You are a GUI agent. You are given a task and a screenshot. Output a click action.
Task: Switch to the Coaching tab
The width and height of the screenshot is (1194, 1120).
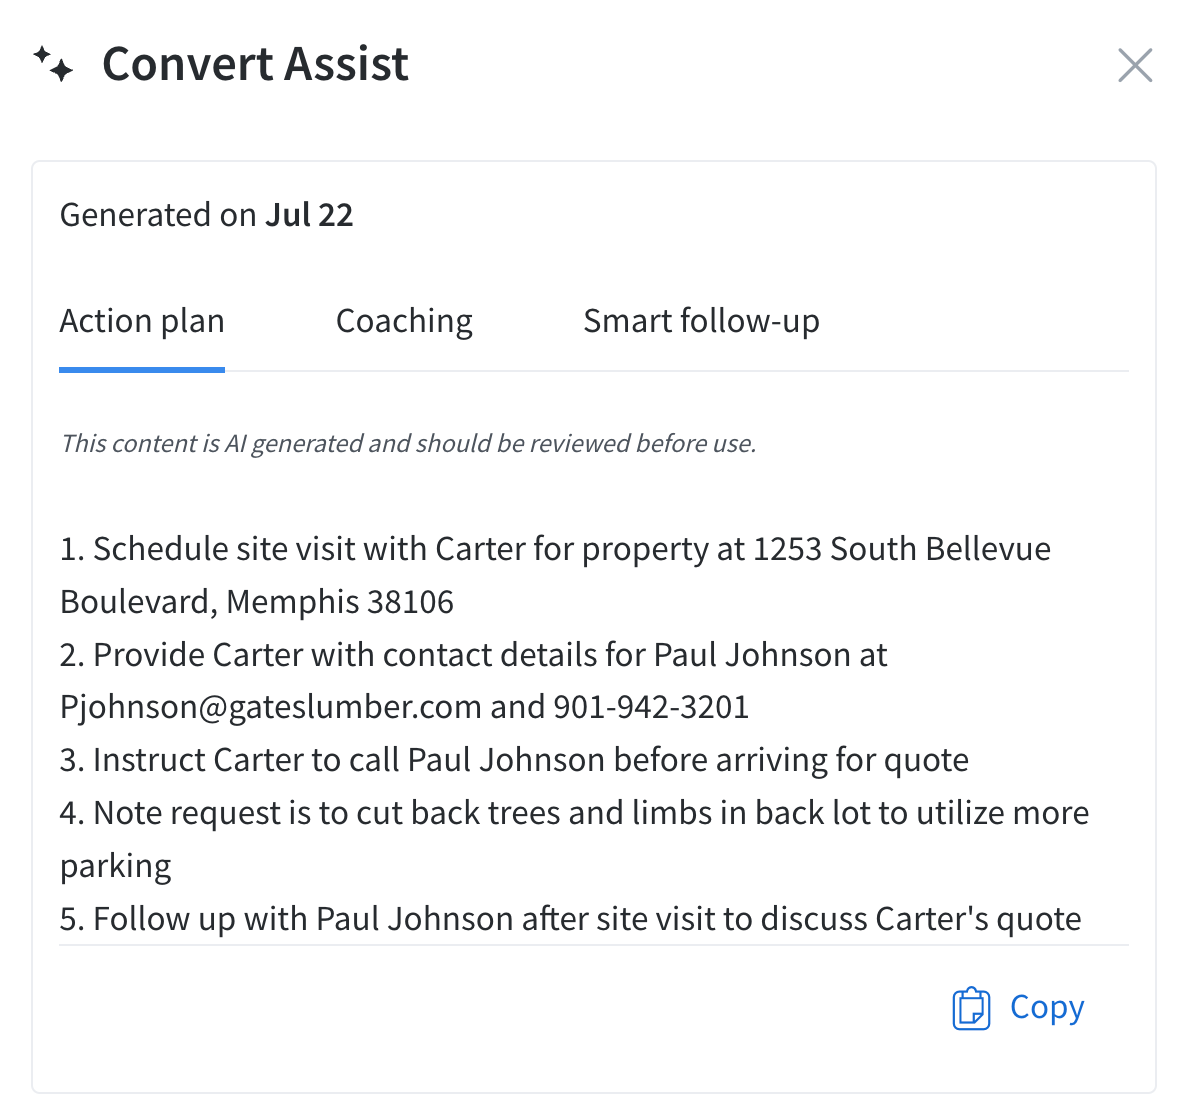pos(404,322)
